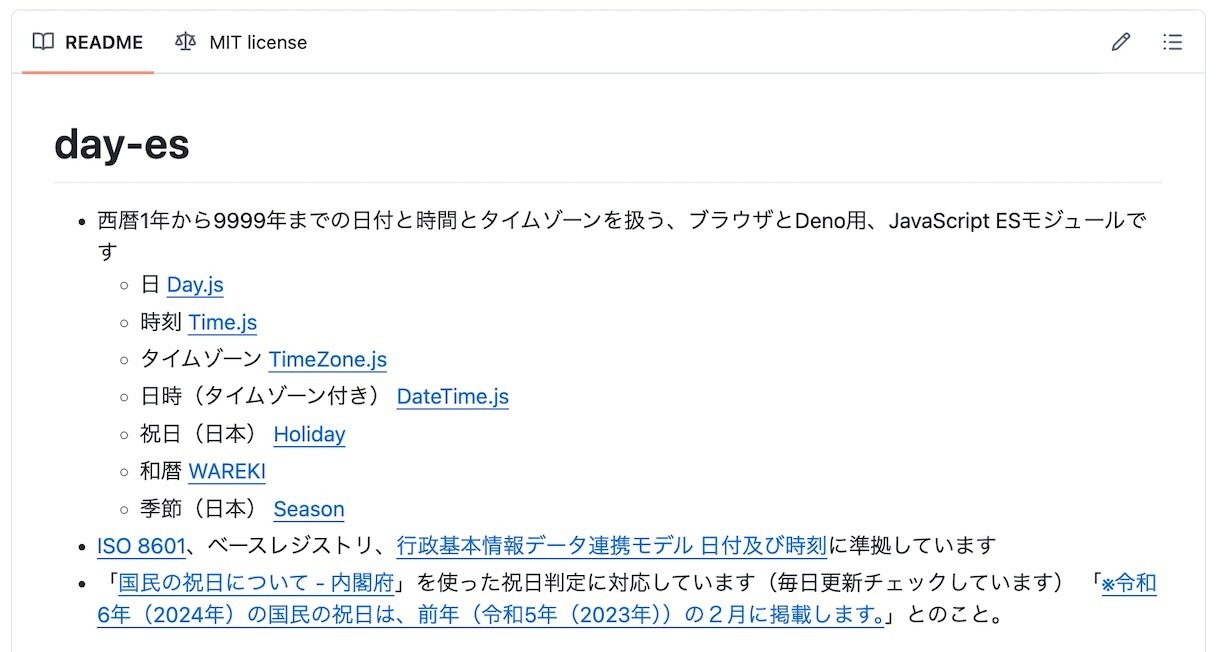The width and height of the screenshot is (1220, 652).
Task: Open the ISO 8601 link
Action: [141, 546]
